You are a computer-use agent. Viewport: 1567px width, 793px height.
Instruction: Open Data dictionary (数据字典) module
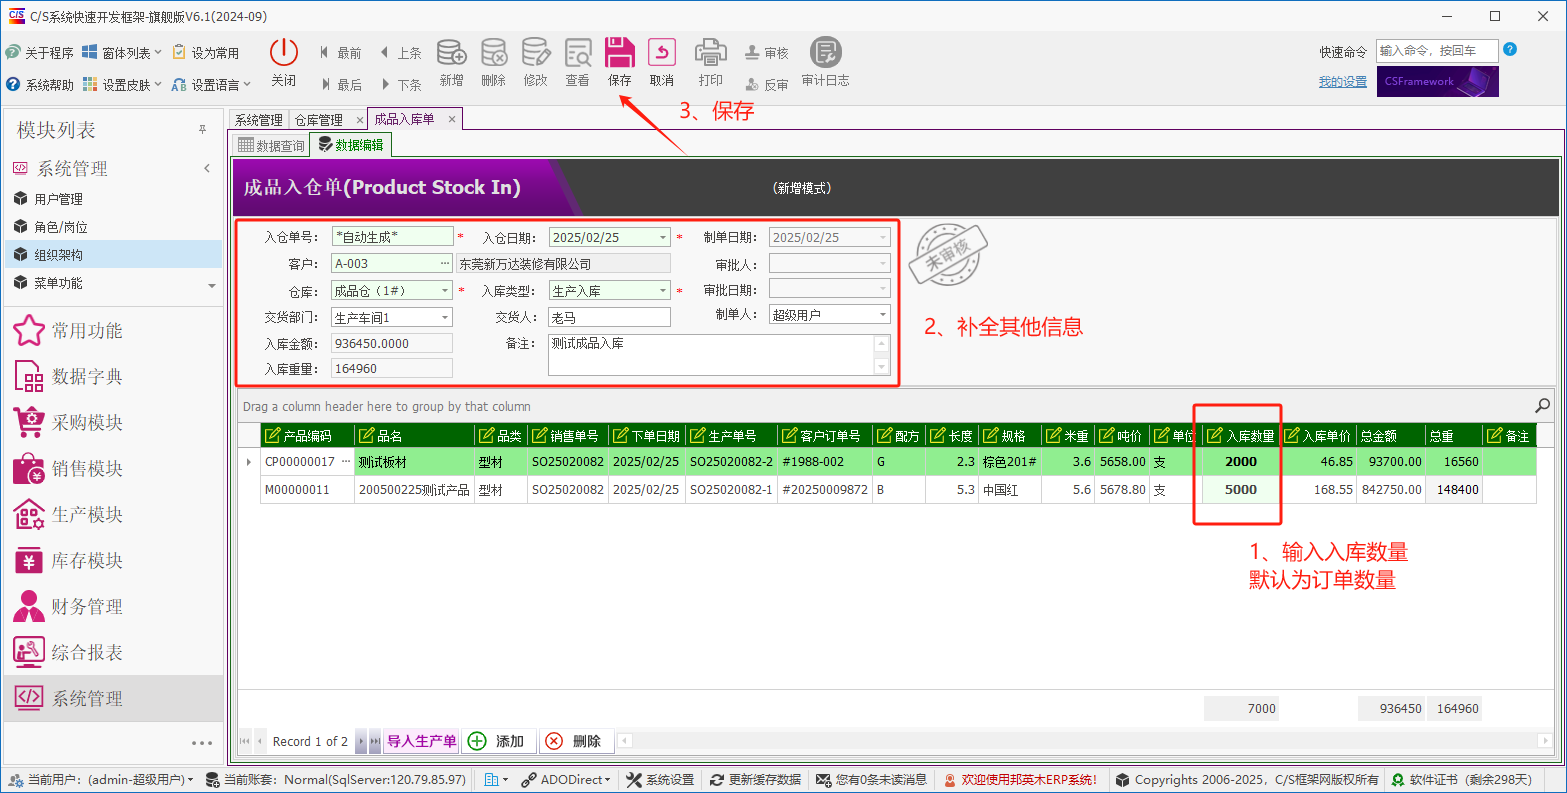coord(113,376)
